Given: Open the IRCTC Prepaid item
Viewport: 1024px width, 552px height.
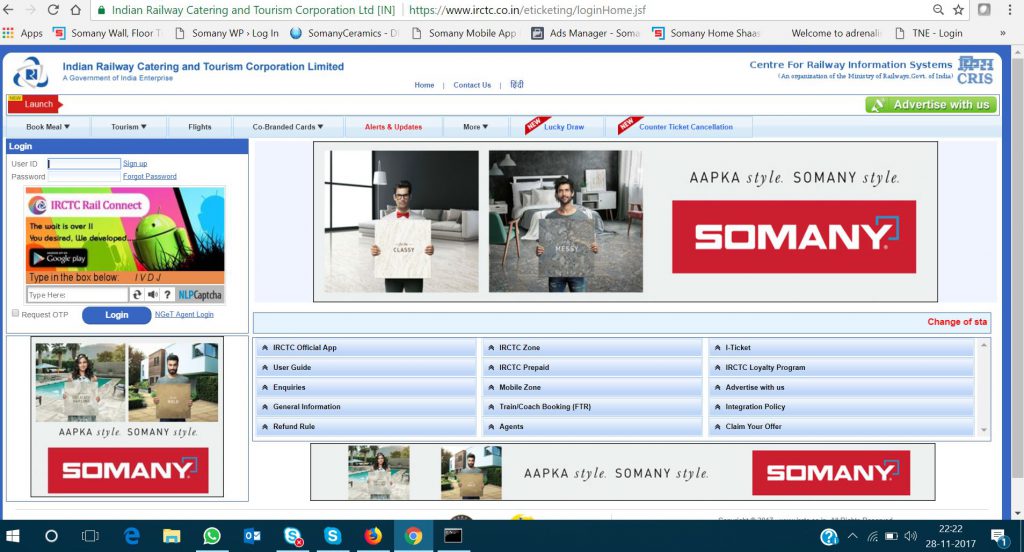Looking at the screenshot, I should (x=593, y=367).
